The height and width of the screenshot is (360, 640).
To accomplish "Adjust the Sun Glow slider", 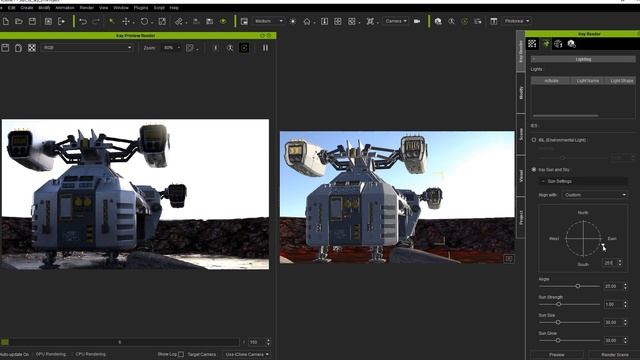I will pyautogui.click(x=558, y=340).
